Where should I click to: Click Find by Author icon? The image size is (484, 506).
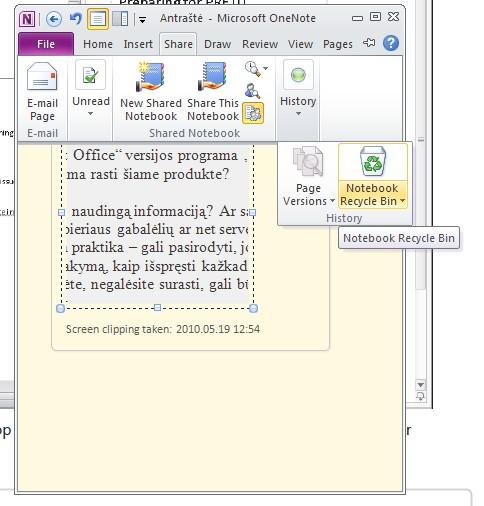tap(253, 91)
